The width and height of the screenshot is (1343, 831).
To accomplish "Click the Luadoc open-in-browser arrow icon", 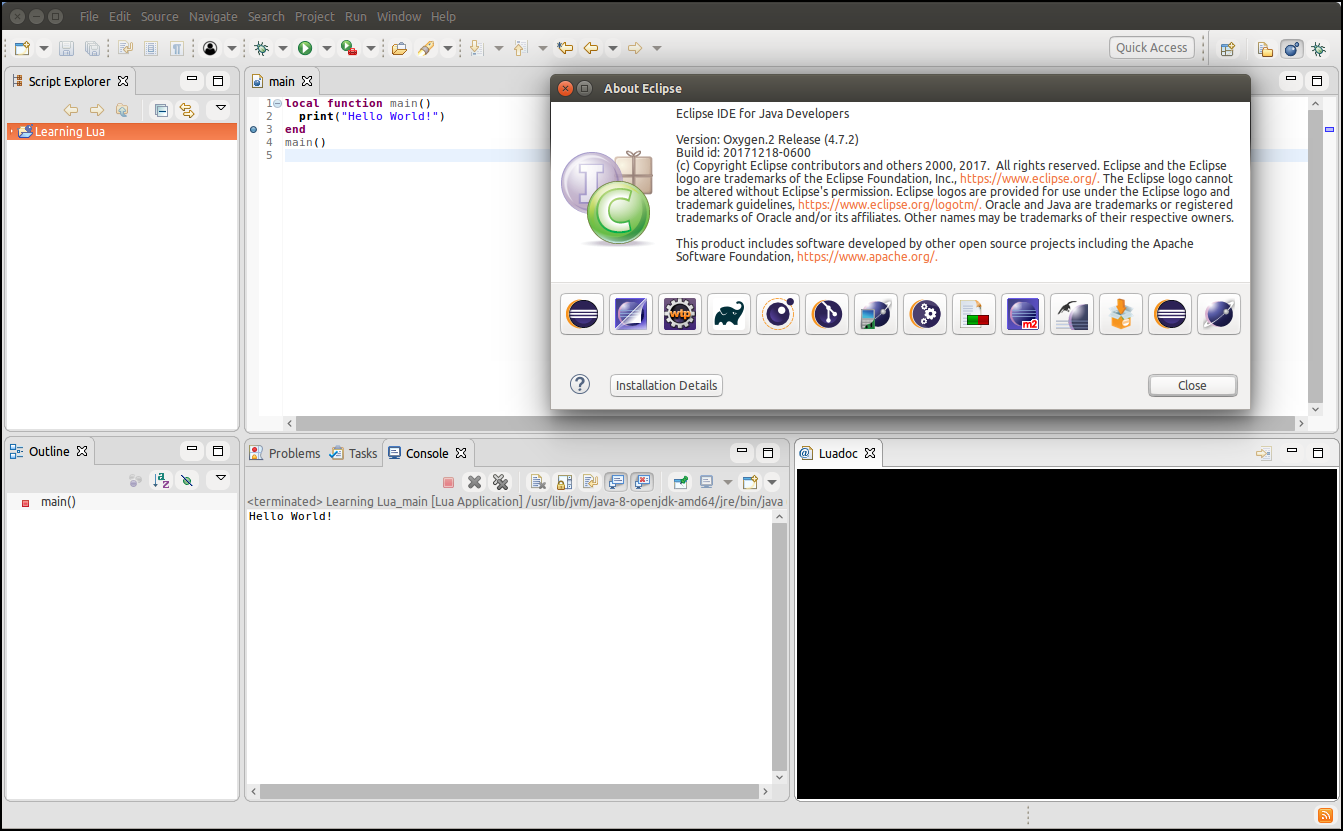I will click(1264, 453).
